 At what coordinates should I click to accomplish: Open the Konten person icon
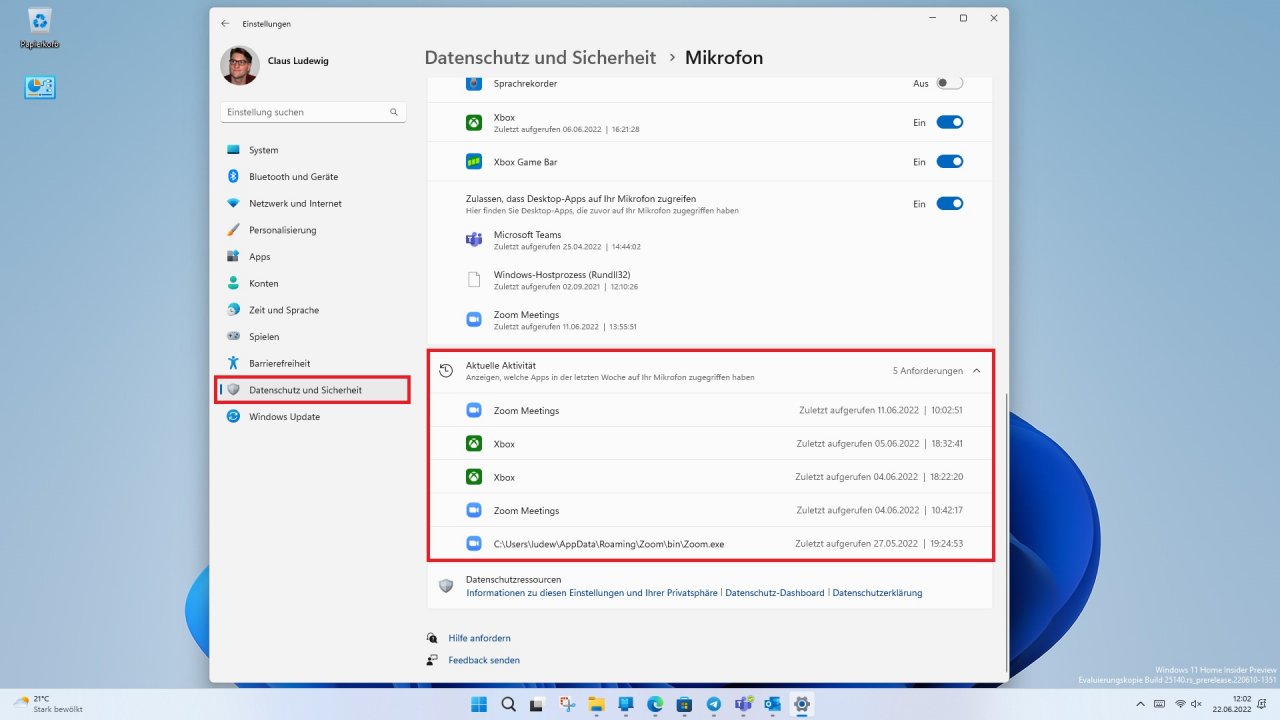(x=233, y=283)
